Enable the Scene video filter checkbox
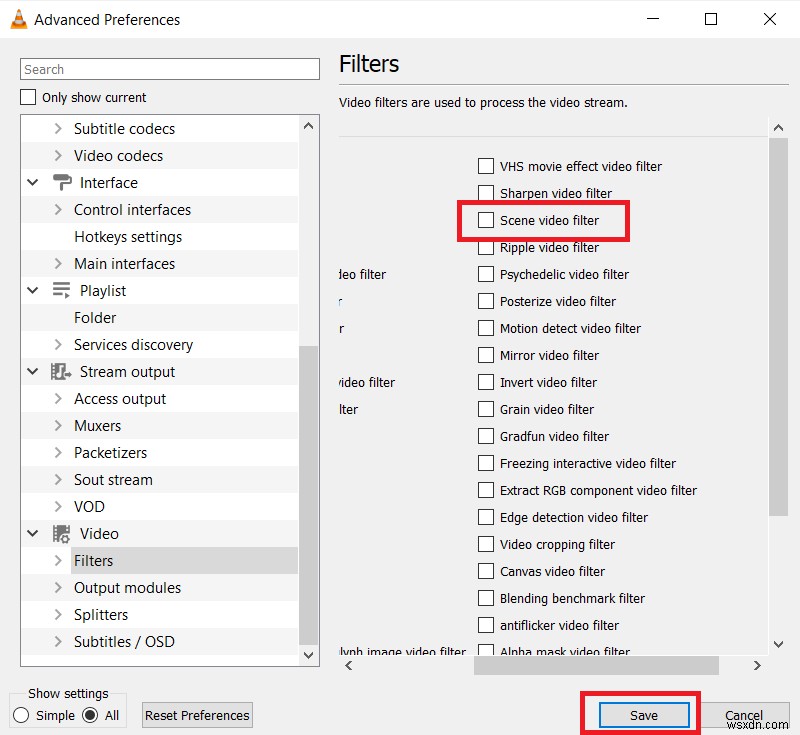This screenshot has width=800, height=735. pyautogui.click(x=485, y=220)
